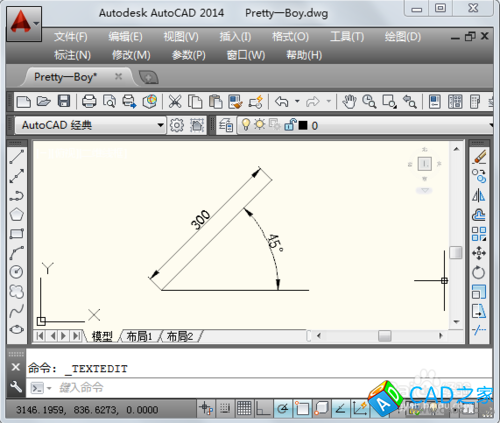Expand the Undo history dropdown arrow
The image size is (500, 423).
tap(297, 101)
